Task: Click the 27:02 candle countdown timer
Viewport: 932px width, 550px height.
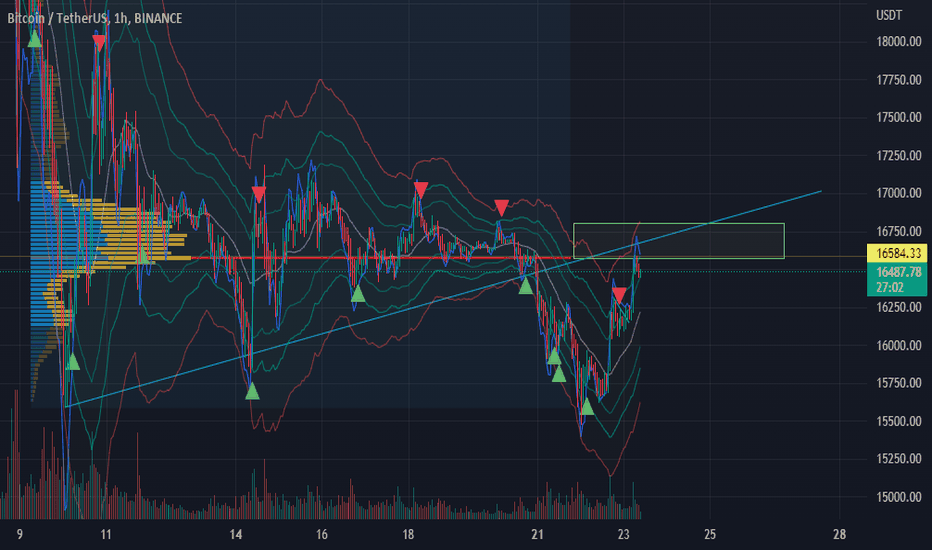Action: click(x=890, y=288)
